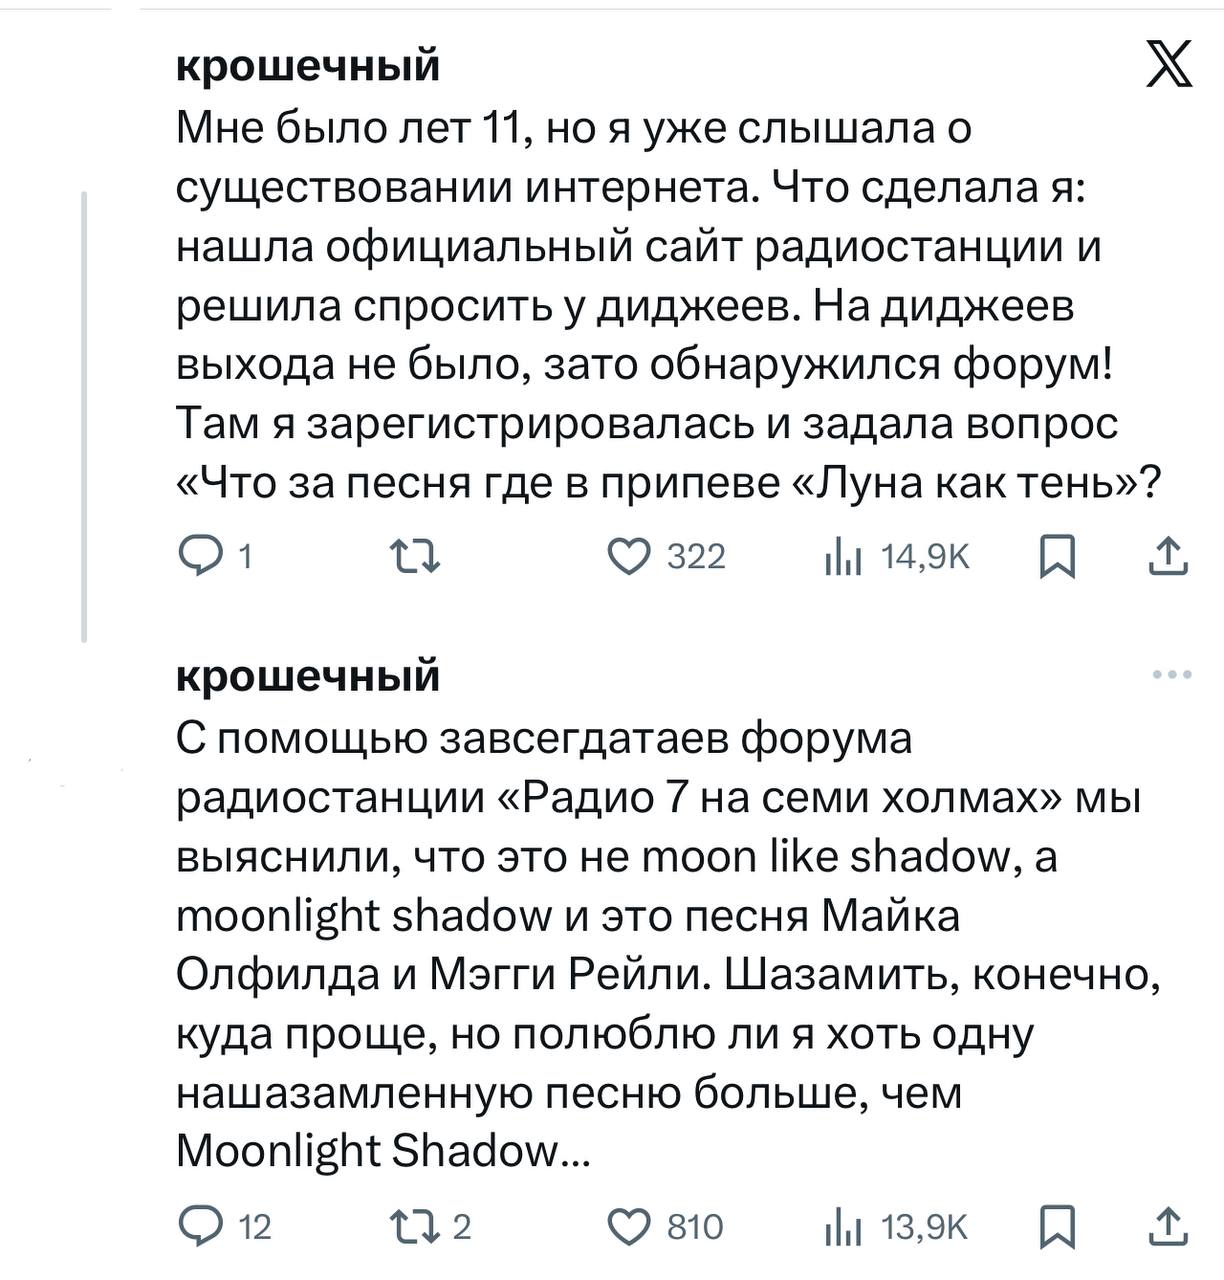Open the first tweet's author name крошечный
The image size is (1224, 1280).
(308, 65)
